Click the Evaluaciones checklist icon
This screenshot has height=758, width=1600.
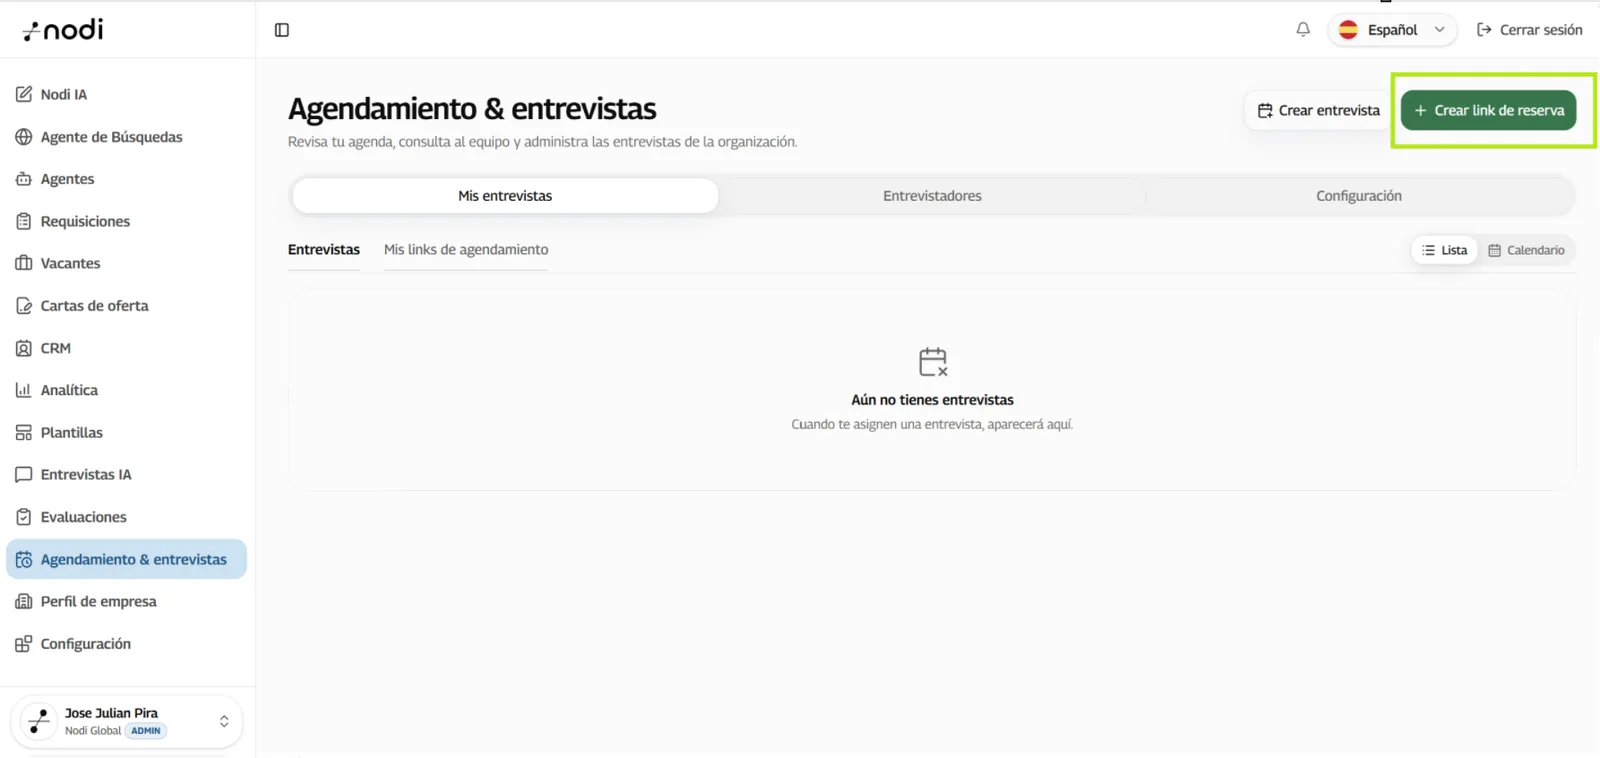(x=24, y=517)
